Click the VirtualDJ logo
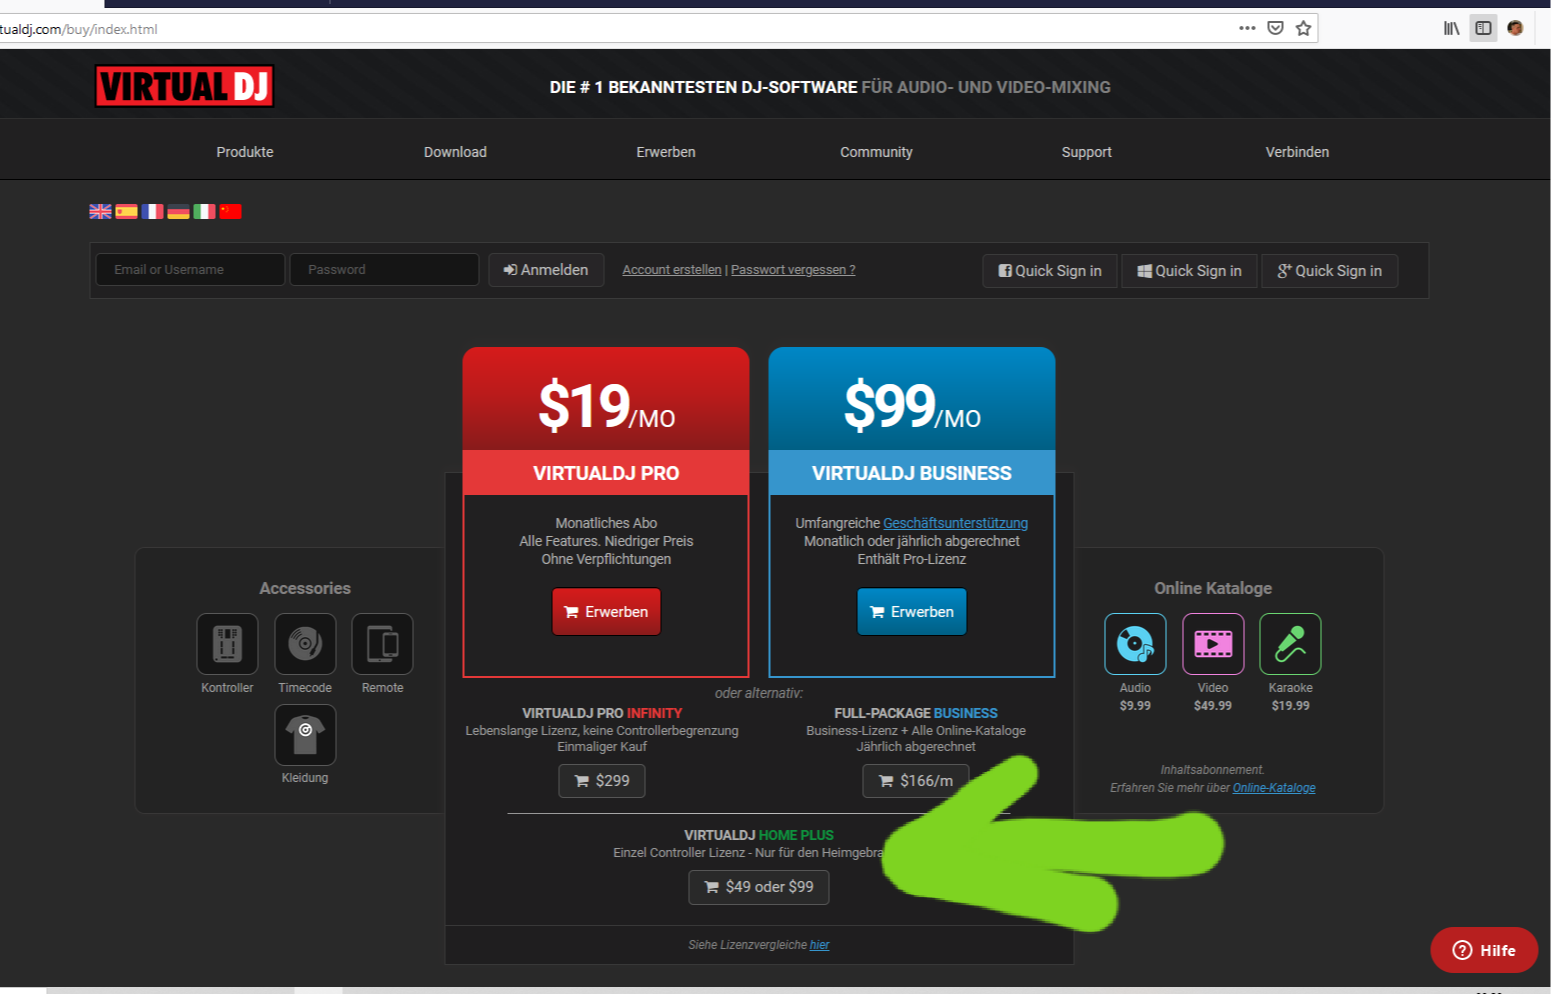Image resolution: width=1551 pixels, height=994 pixels. pyautogui.click(x=184, y=86)
